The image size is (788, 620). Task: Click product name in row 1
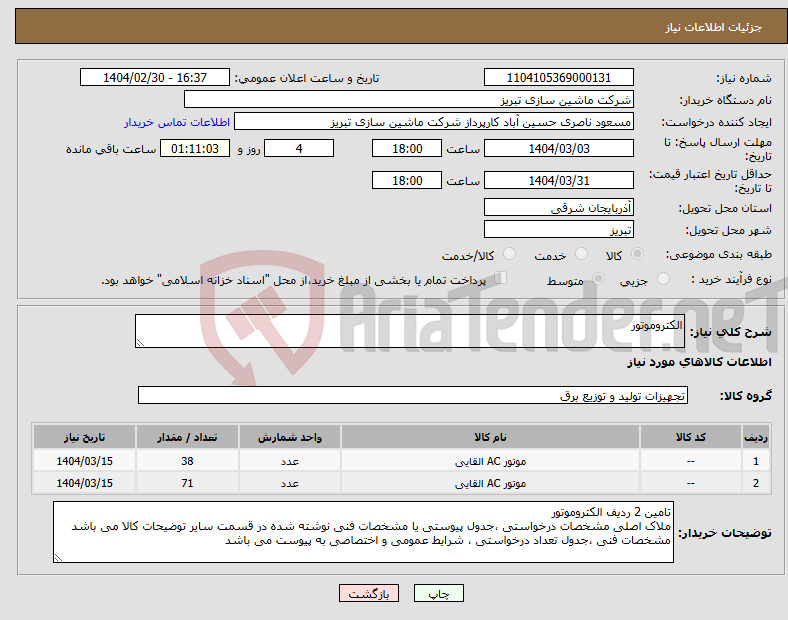(x=490, y=461)
